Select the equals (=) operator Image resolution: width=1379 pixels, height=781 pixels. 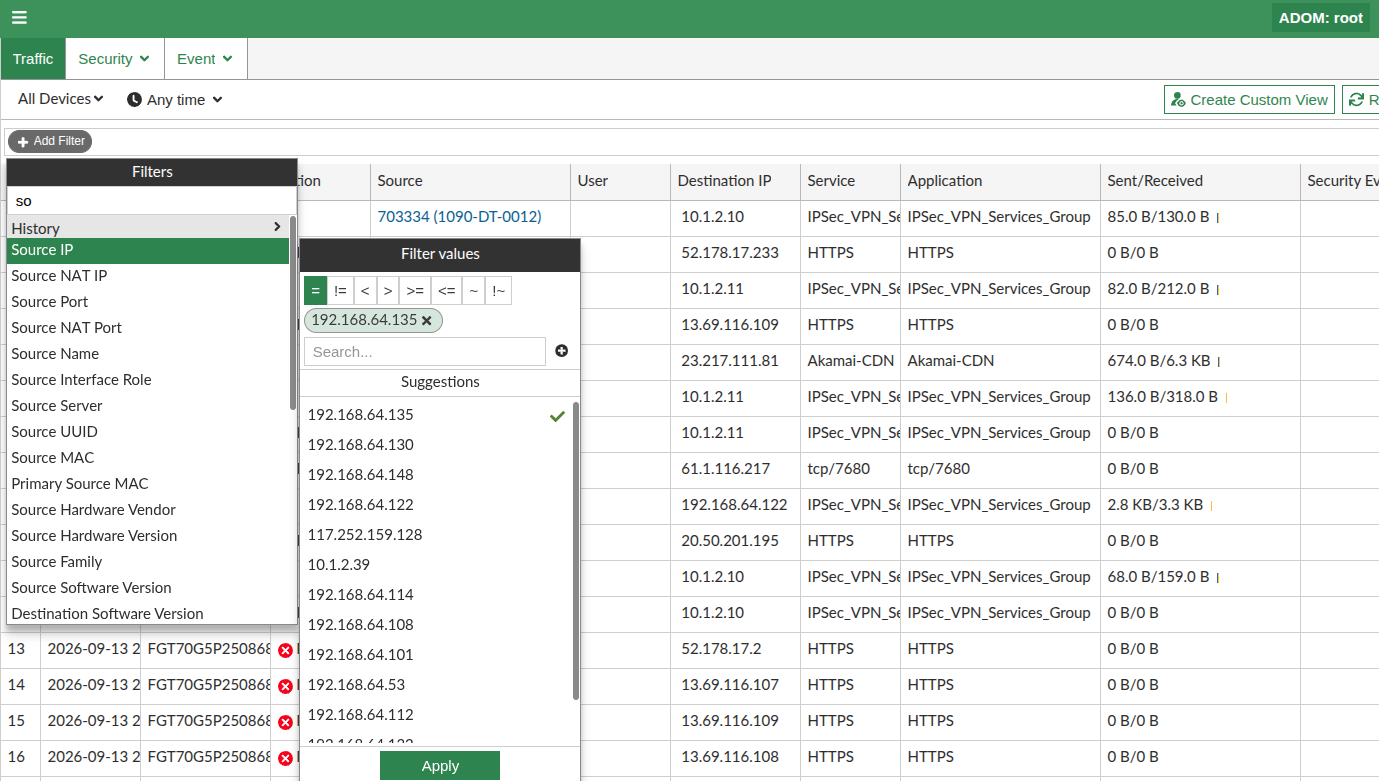click(315, 290)
